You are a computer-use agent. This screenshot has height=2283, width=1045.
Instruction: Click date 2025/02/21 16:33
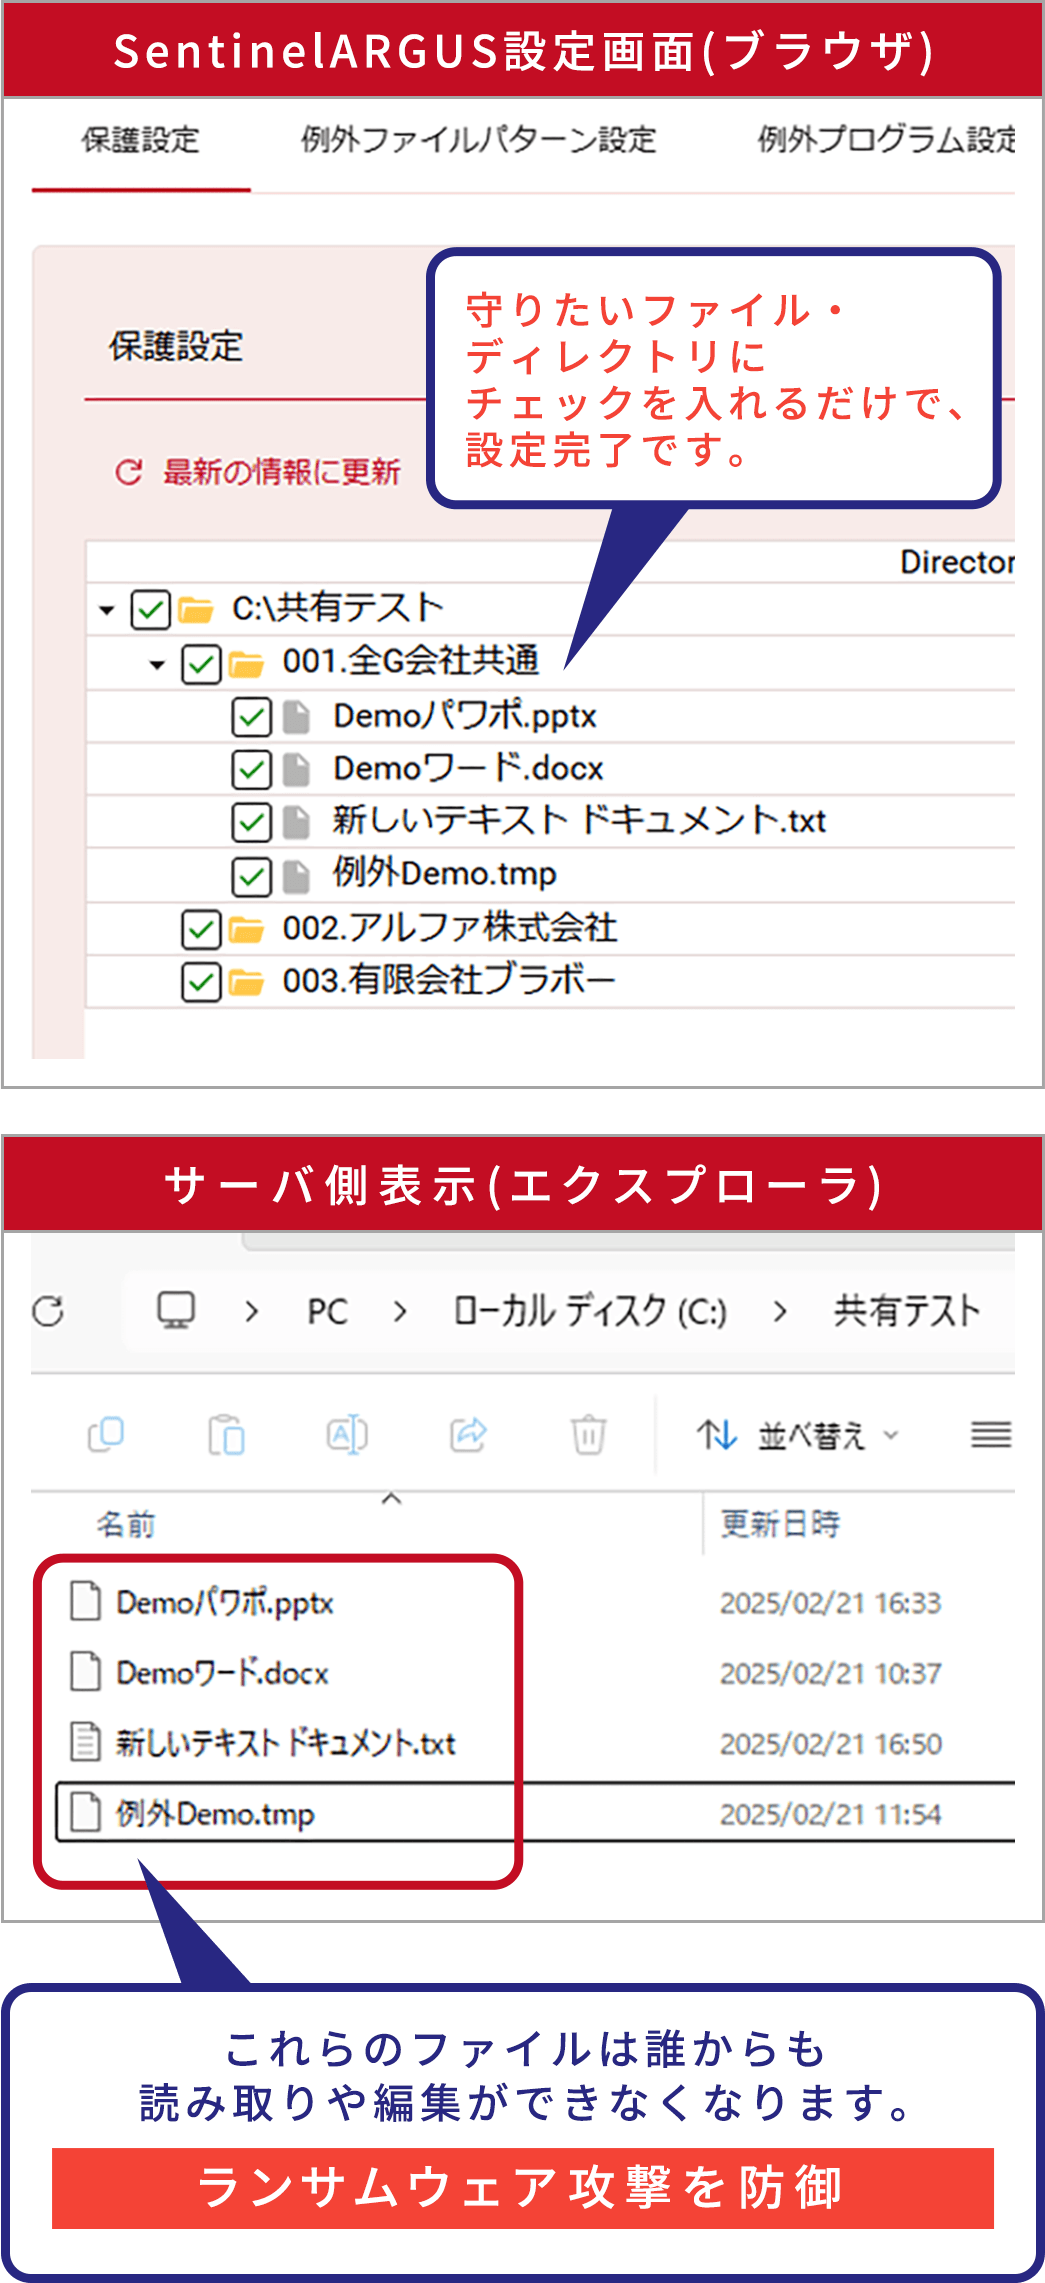click(830, 1604)
